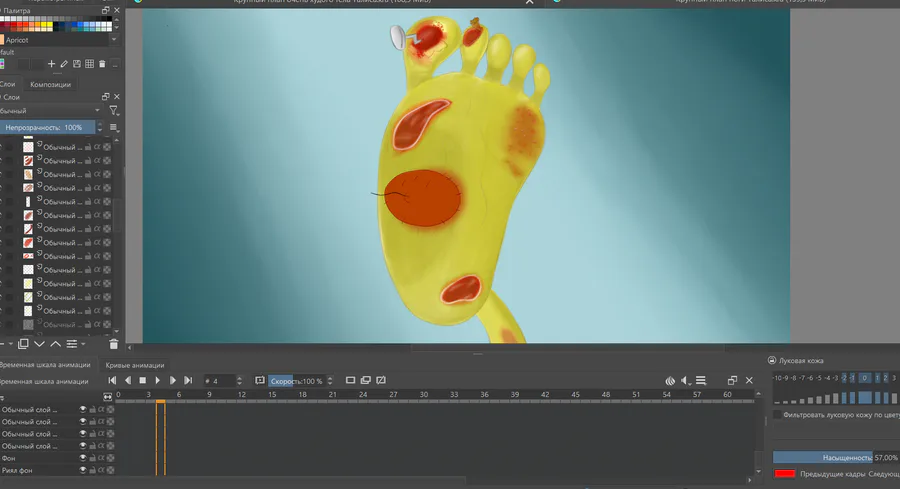Delete the selected layer with trash icon

[x=114, y=344]
